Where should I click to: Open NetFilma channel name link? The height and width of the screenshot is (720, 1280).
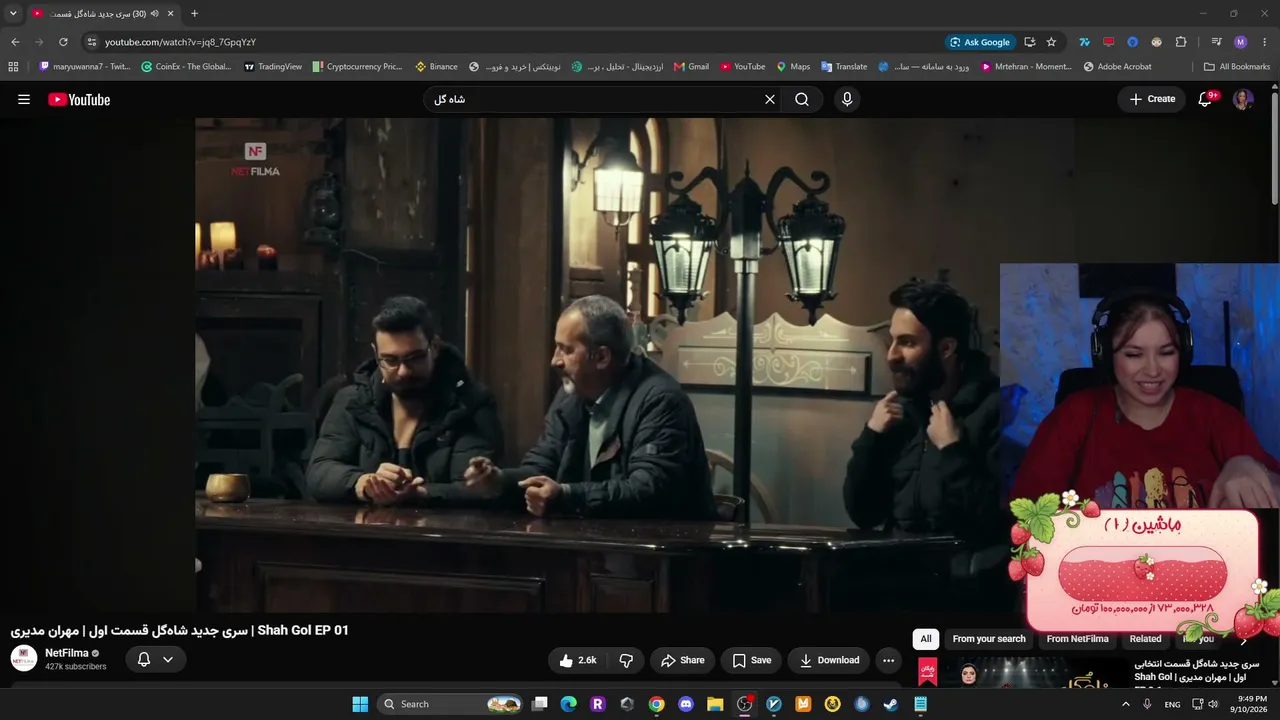click(x=67, y=653)
